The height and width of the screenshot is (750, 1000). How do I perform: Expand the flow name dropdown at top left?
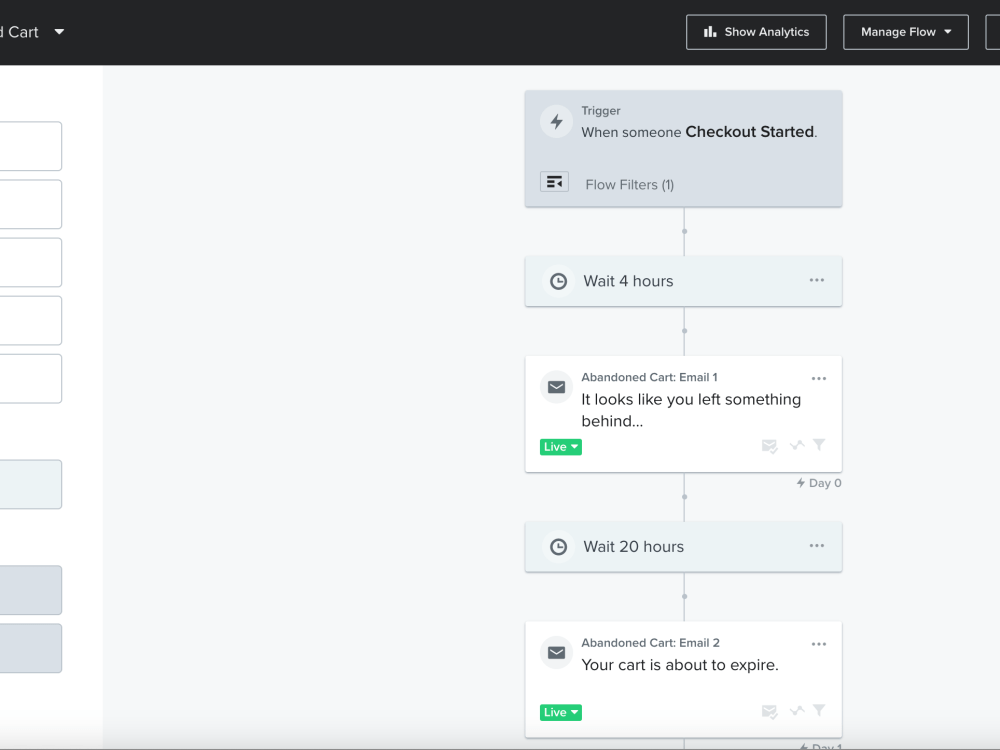(58, 31)
